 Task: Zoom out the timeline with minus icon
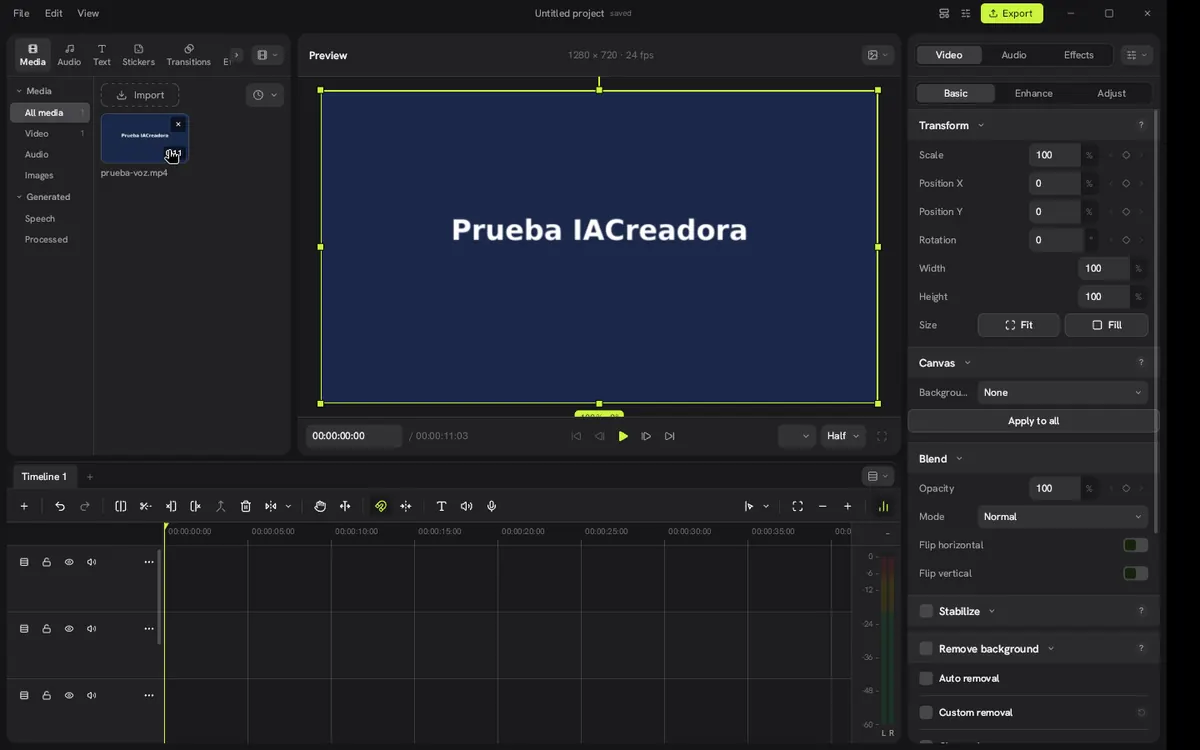823,506
